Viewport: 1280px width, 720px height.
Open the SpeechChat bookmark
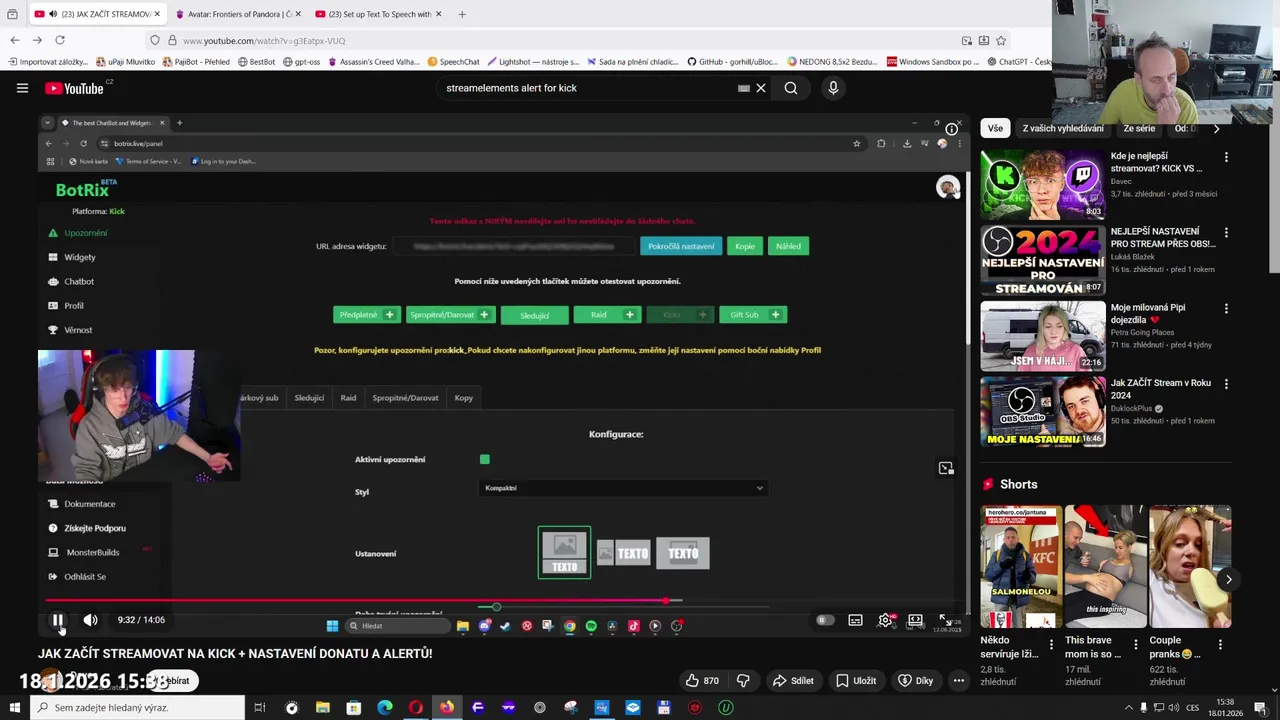453,62
